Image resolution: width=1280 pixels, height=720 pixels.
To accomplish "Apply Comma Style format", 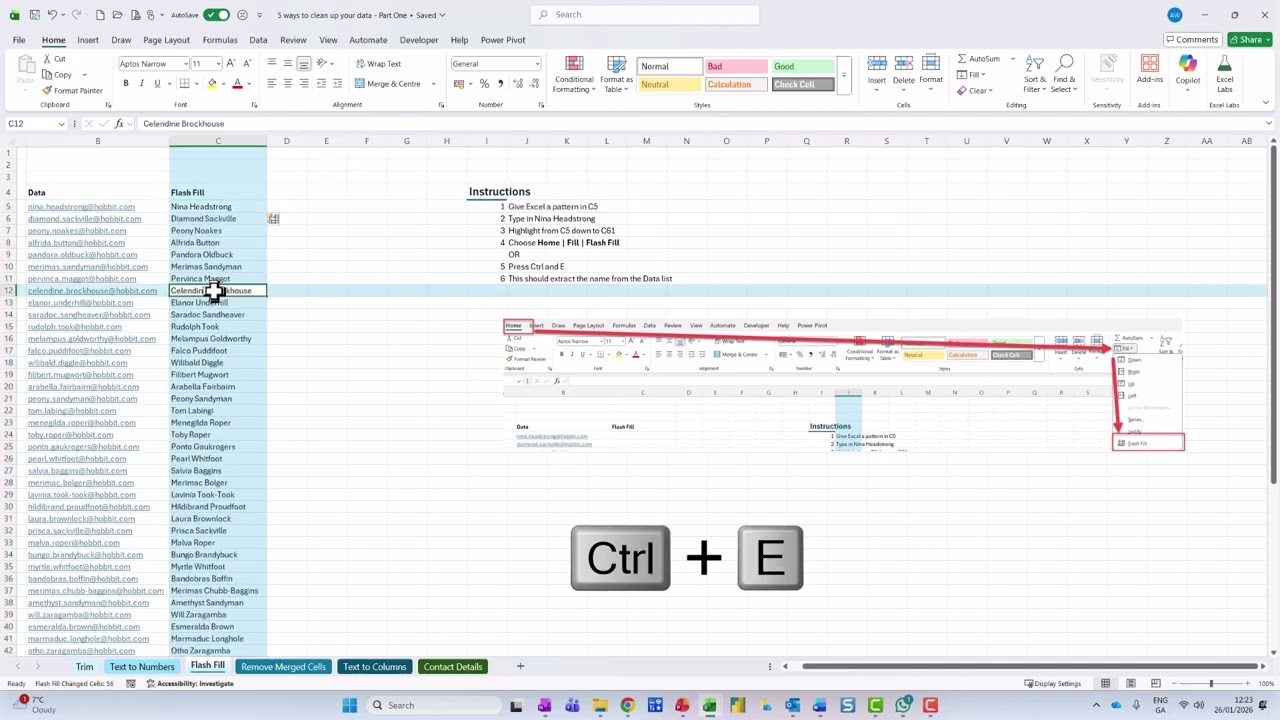I will pyautogui.click(x=500, y=83).
